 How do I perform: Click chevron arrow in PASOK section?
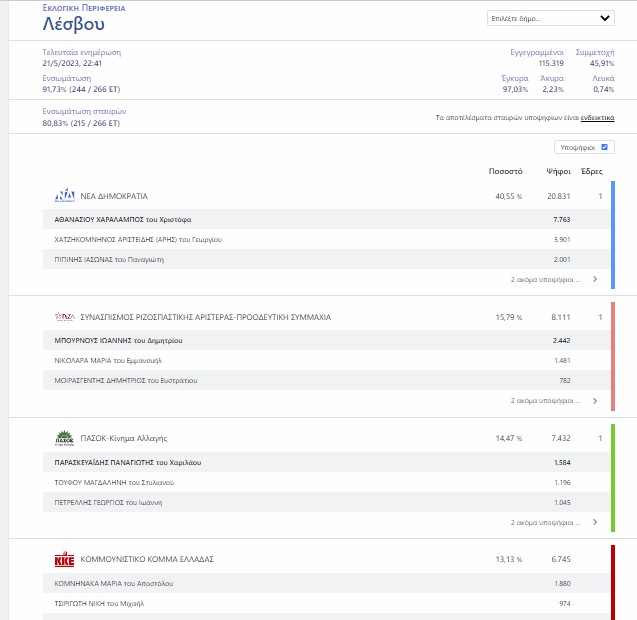[595, 522]
